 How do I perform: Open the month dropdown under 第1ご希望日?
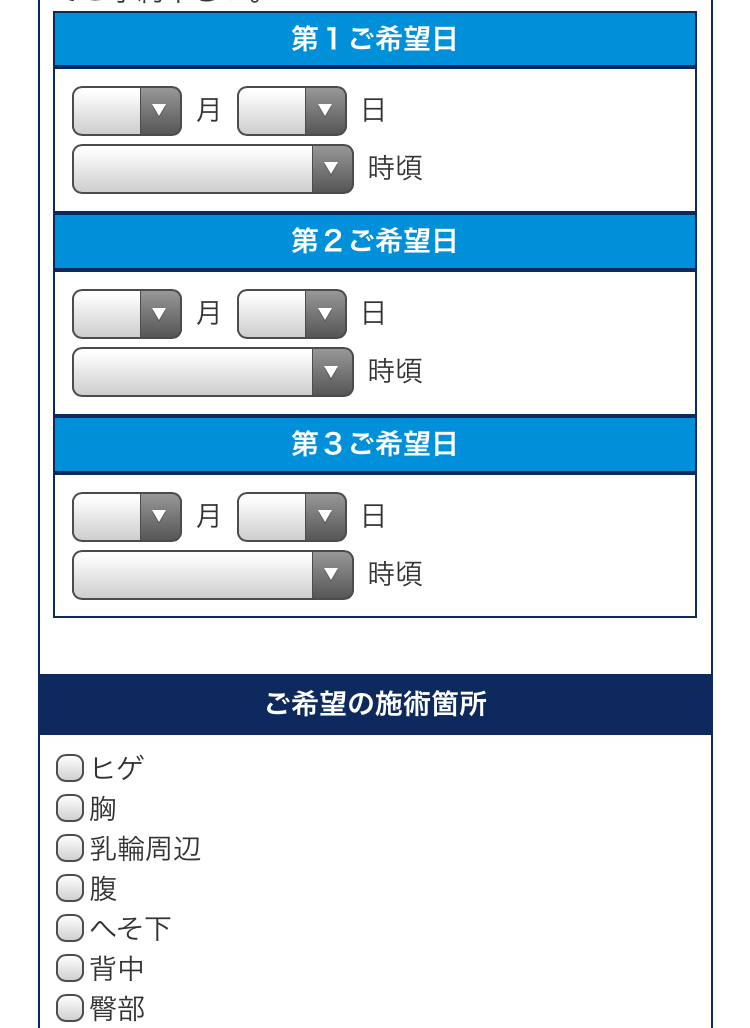tap(125, 110)
